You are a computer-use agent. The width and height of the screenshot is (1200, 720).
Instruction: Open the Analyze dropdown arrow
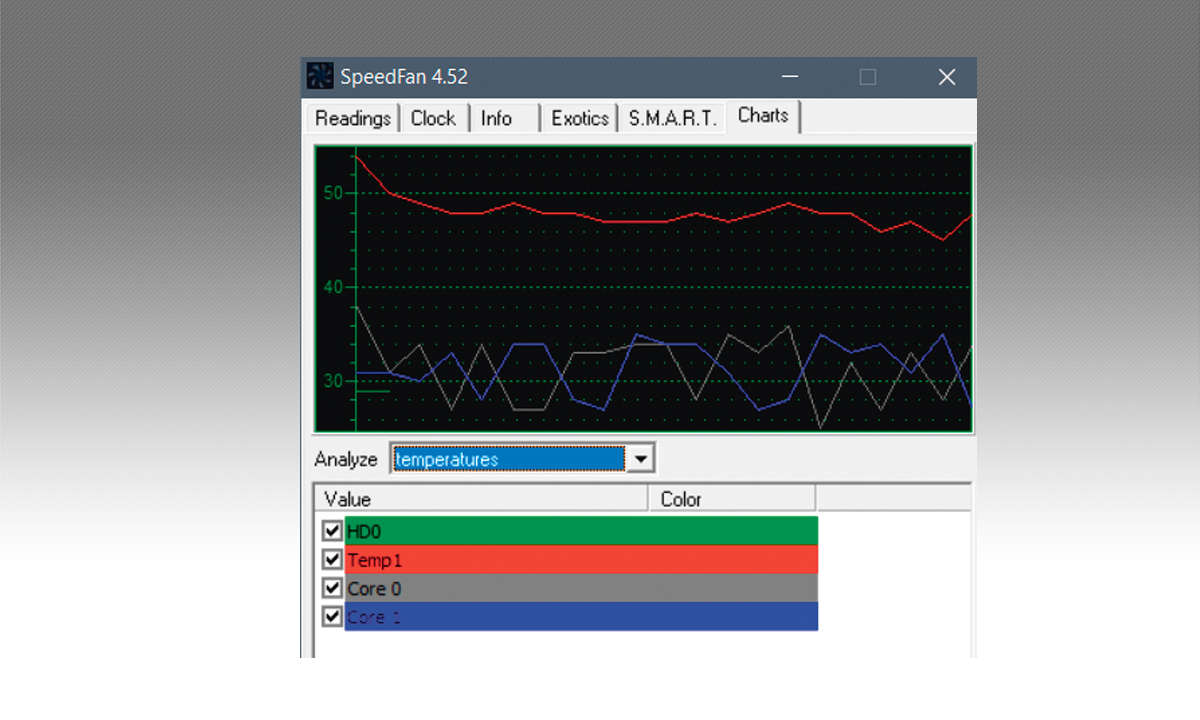click(x=641, y=459)
